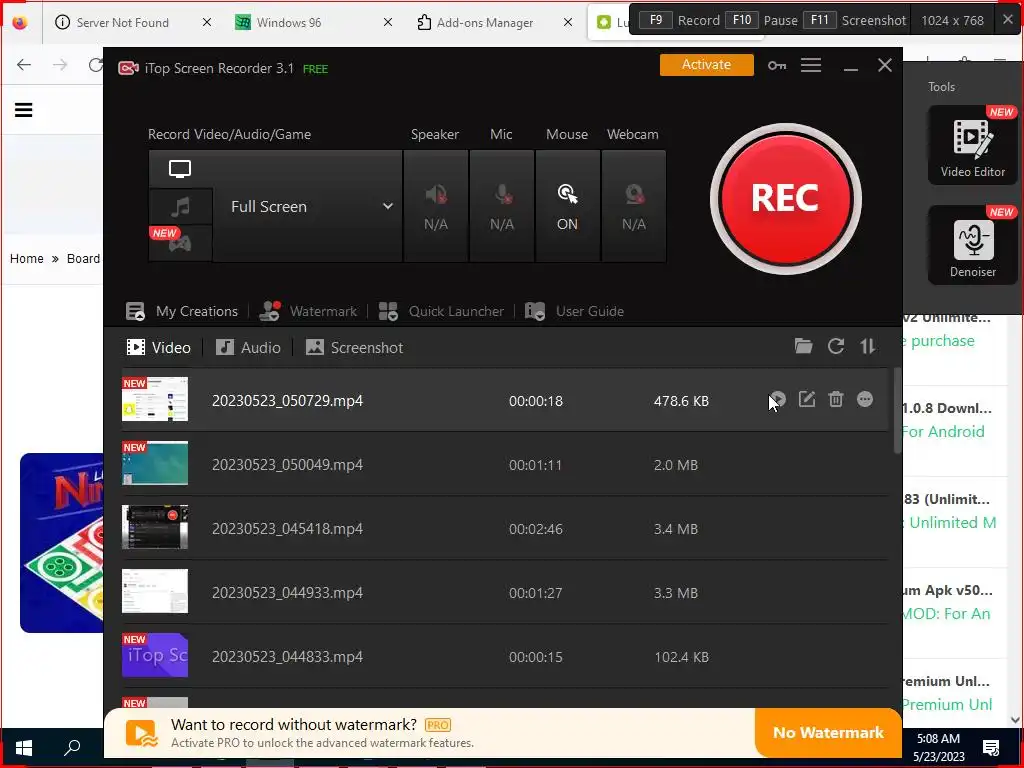Screen dimensions: 1024x768
Task: Open the My Creations tab
Action: [x=182, y=312]
